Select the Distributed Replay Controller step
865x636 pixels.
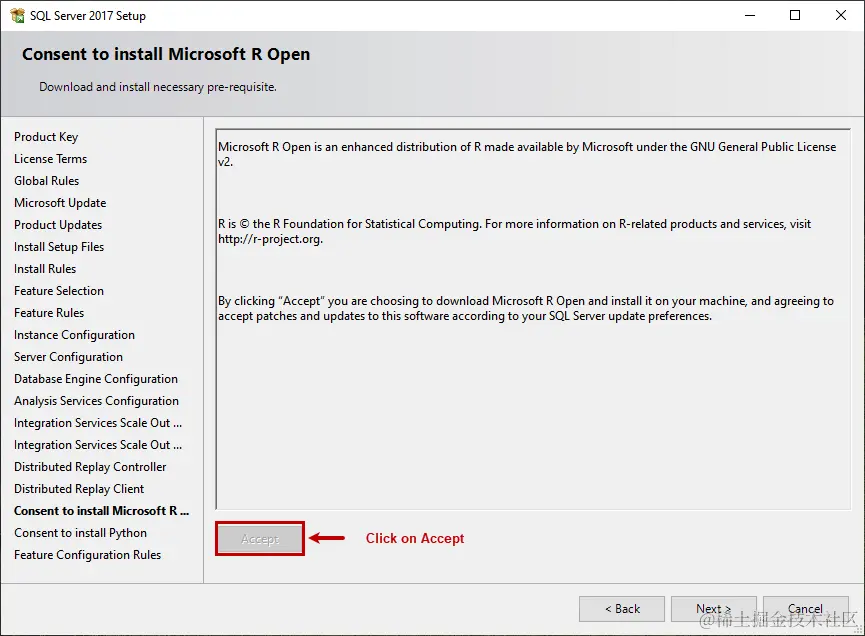(x=90, y=467)
